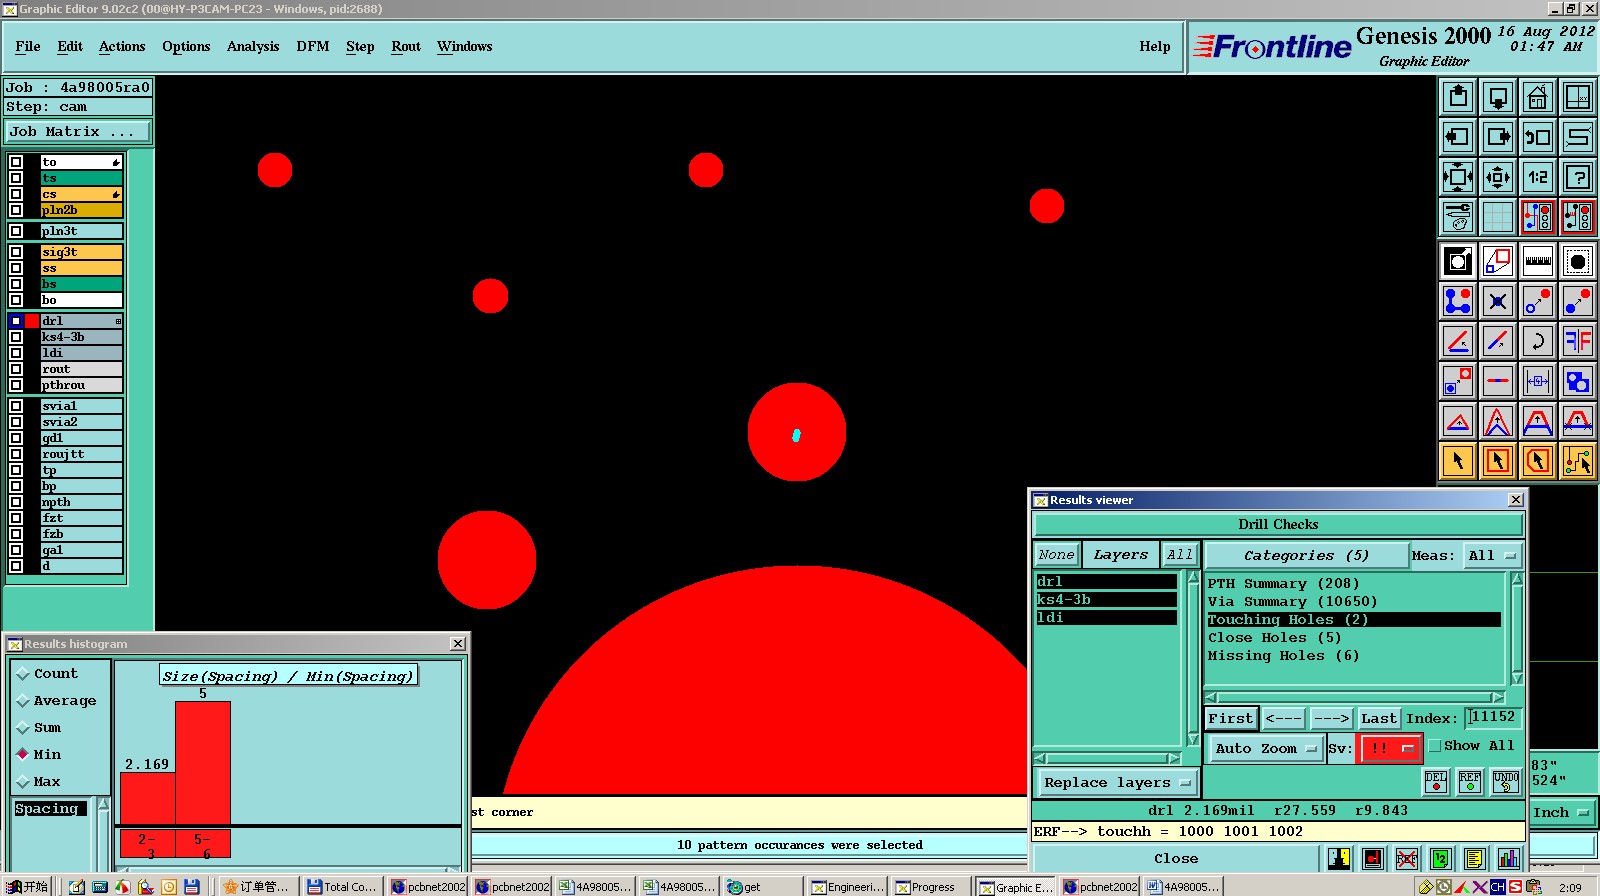
Task: Open the DFM menu
Action: (313, 47)
